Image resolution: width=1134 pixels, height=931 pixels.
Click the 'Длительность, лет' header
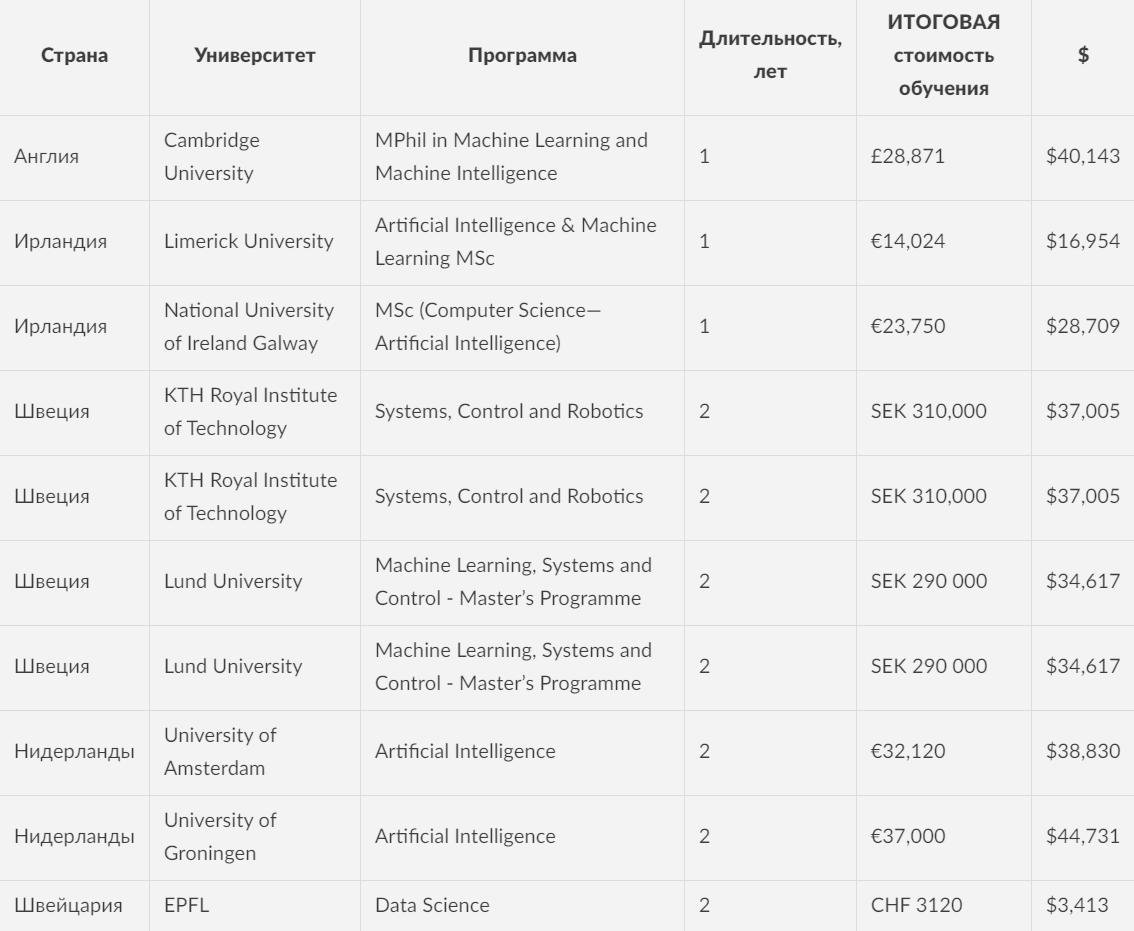coord(770,56)
